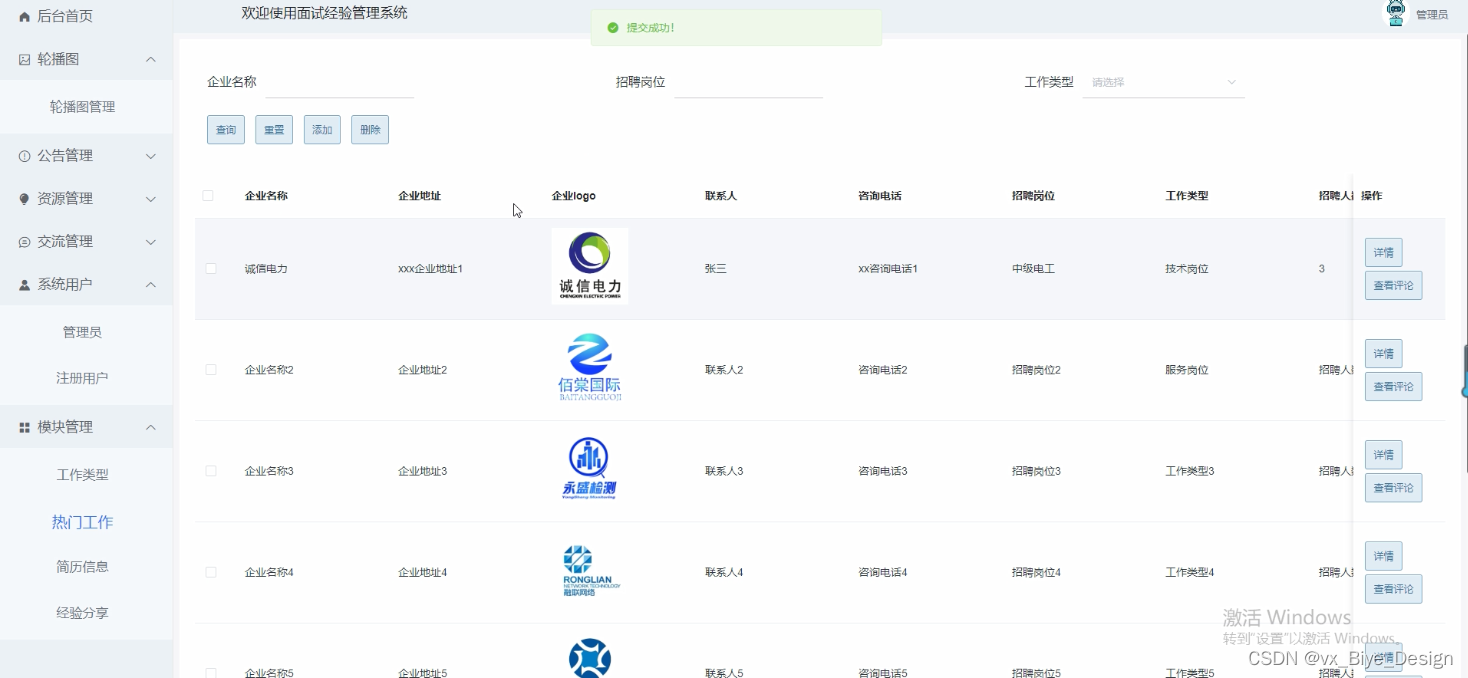Click the robot avatar icon for 管理员
This screenshot has height=678, width=1468.
click(1396, 13)
